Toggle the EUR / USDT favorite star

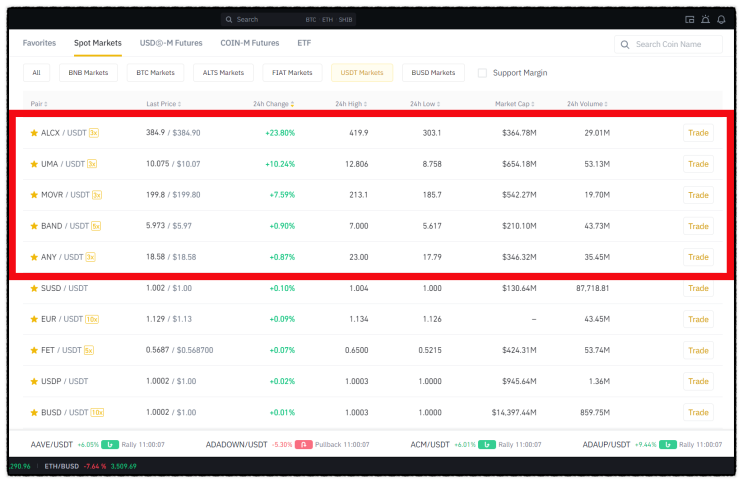(34, 319)
